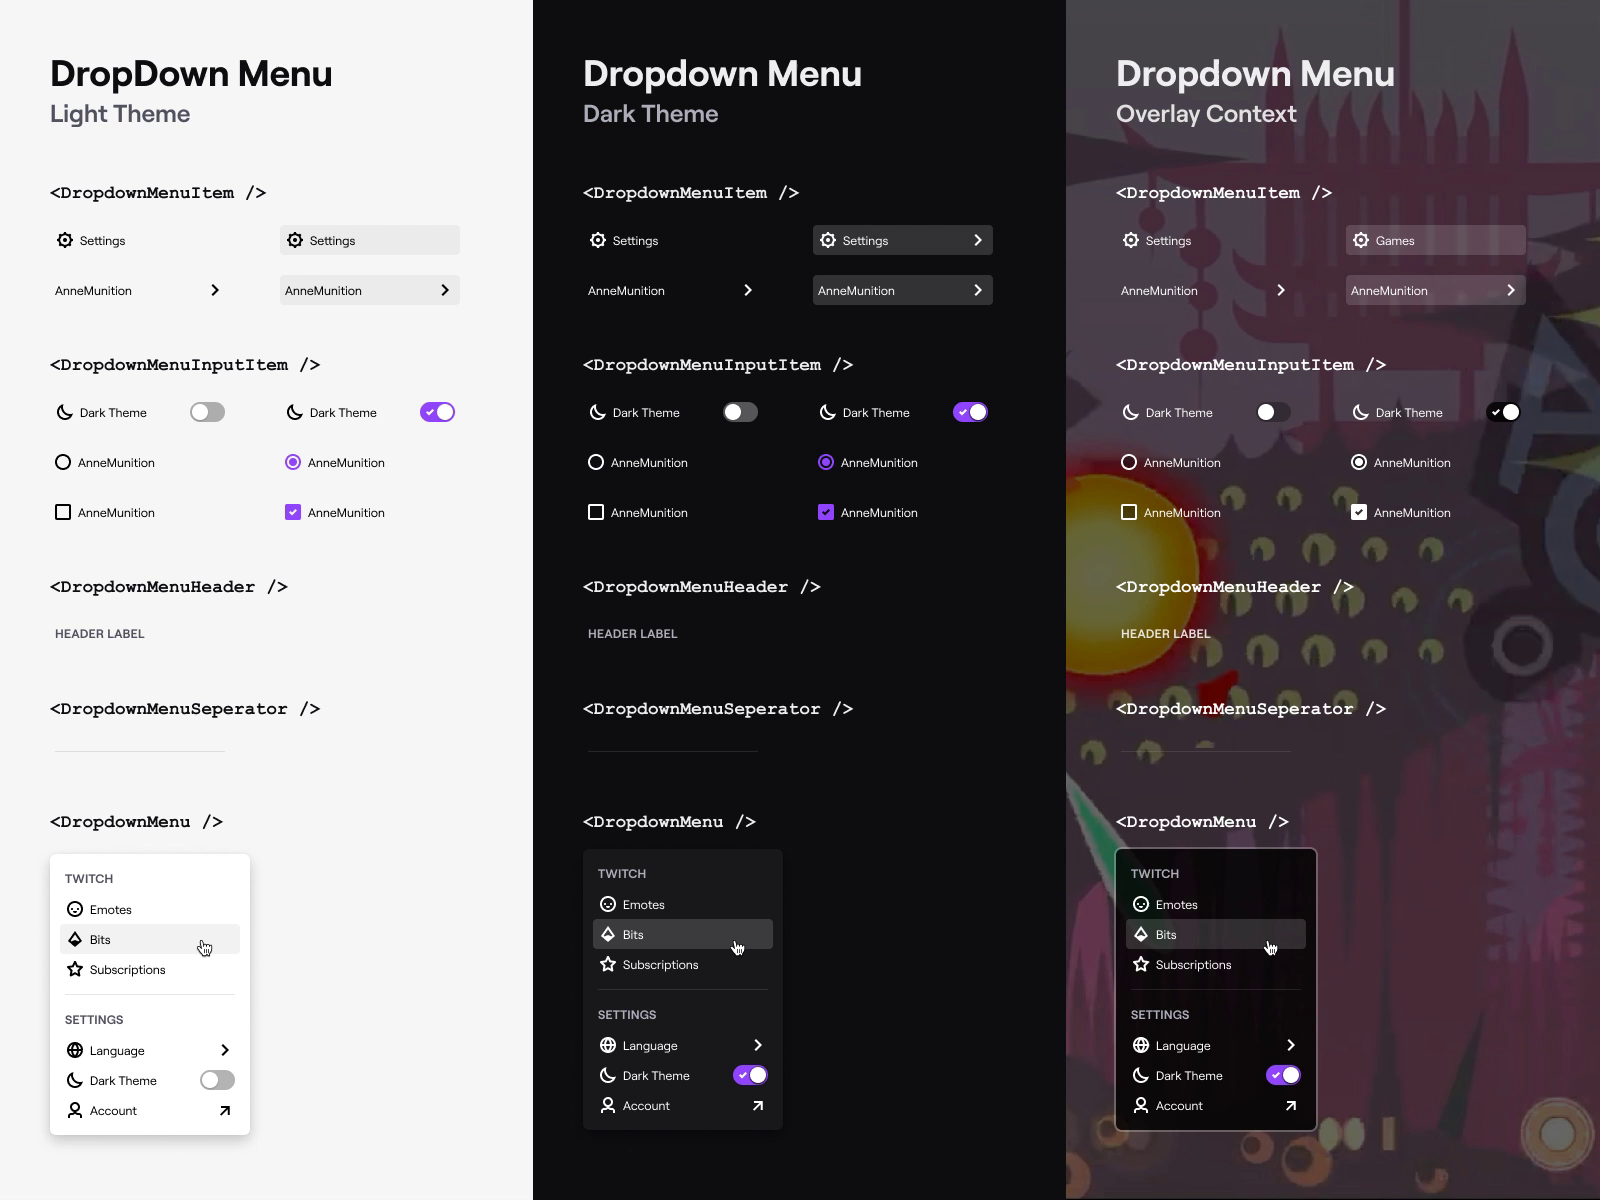Select Account item in dark theme dropdown menu

pyautogui.click(x=683, y=1106)
